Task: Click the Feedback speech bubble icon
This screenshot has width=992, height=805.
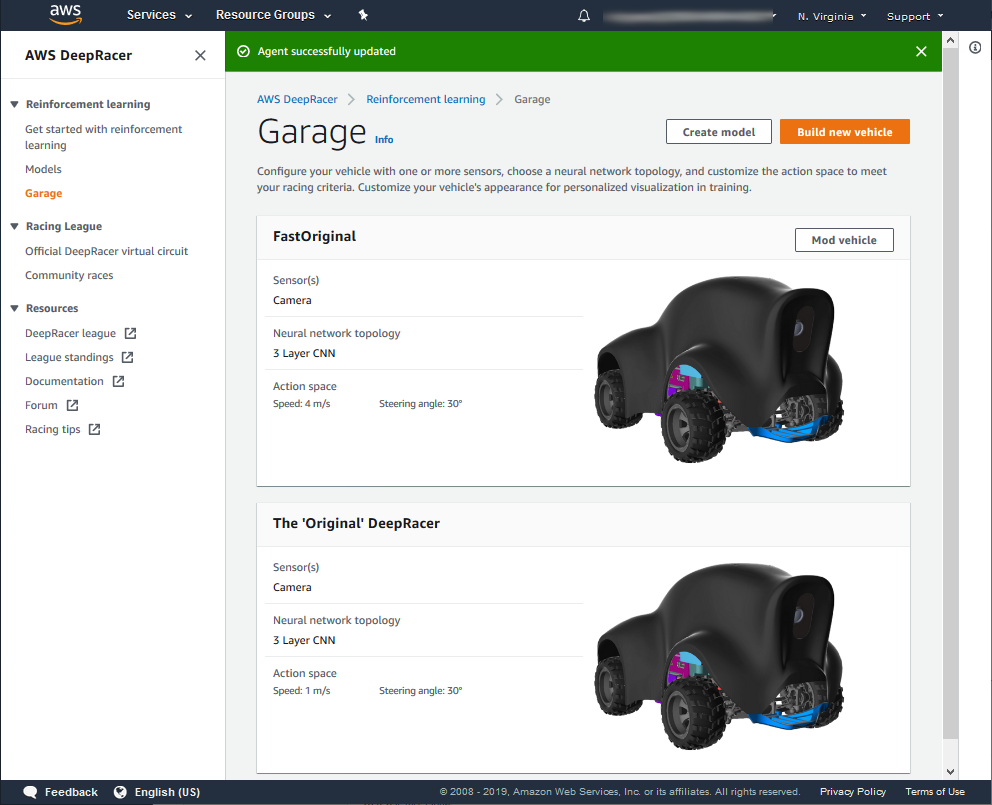Action: click(31, 792)
